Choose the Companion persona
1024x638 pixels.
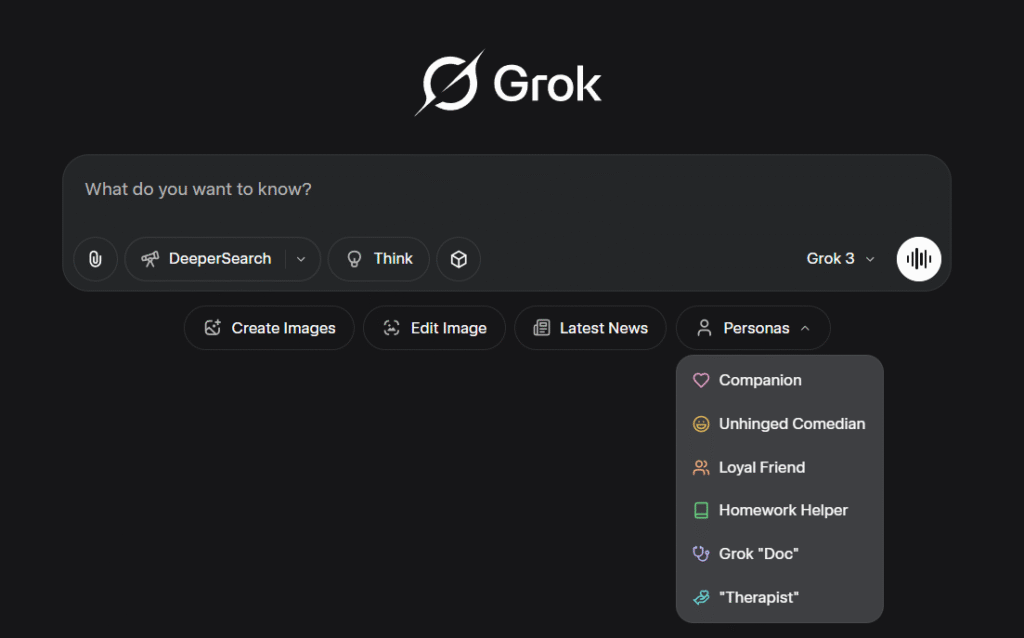[x=780, y=380]
